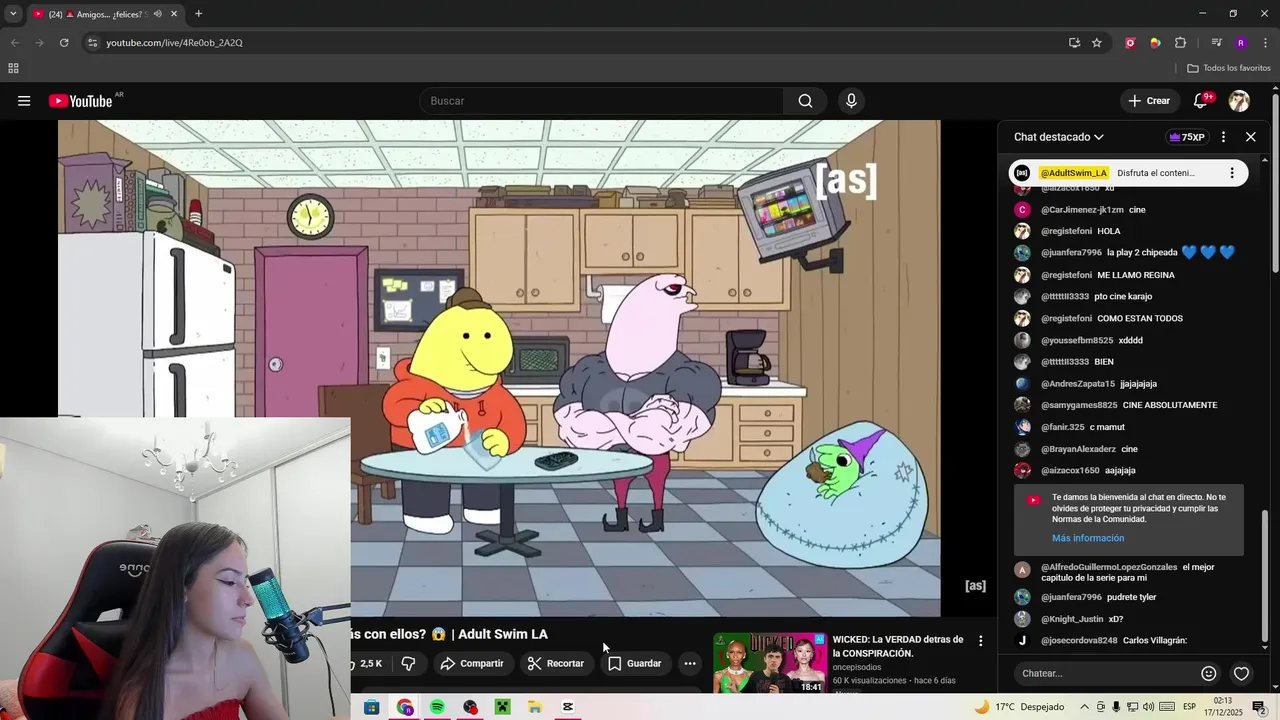Click the address bar URL
Image resolution: width=1280 pixels, height=720 pixels.
[174, 43]
